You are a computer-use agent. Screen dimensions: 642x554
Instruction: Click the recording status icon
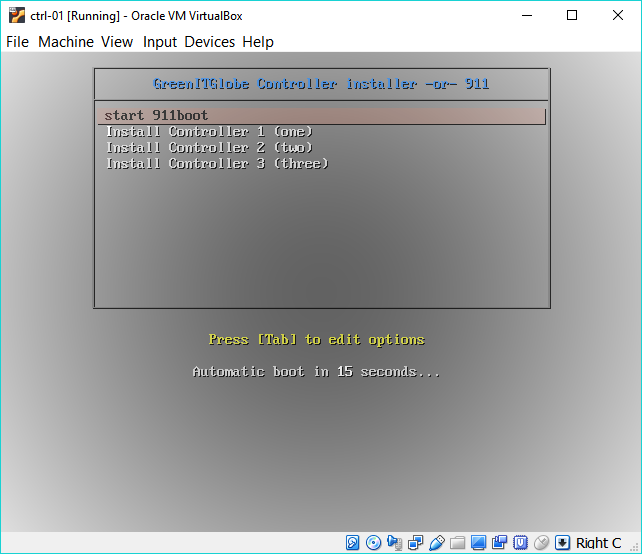click(500, 543)
